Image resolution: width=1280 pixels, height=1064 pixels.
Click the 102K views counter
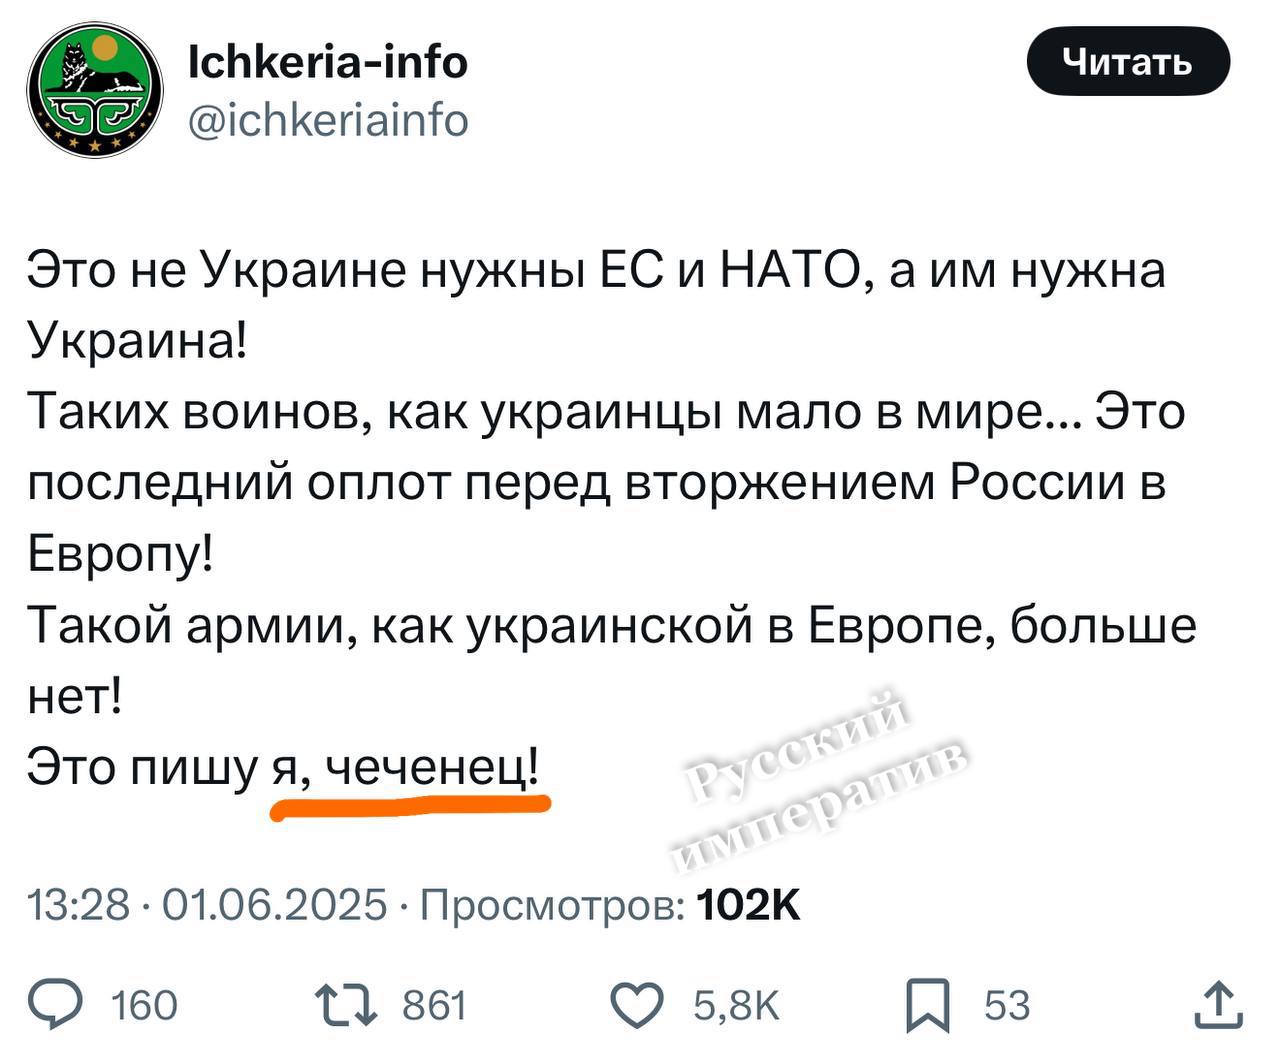coord(748,905)
